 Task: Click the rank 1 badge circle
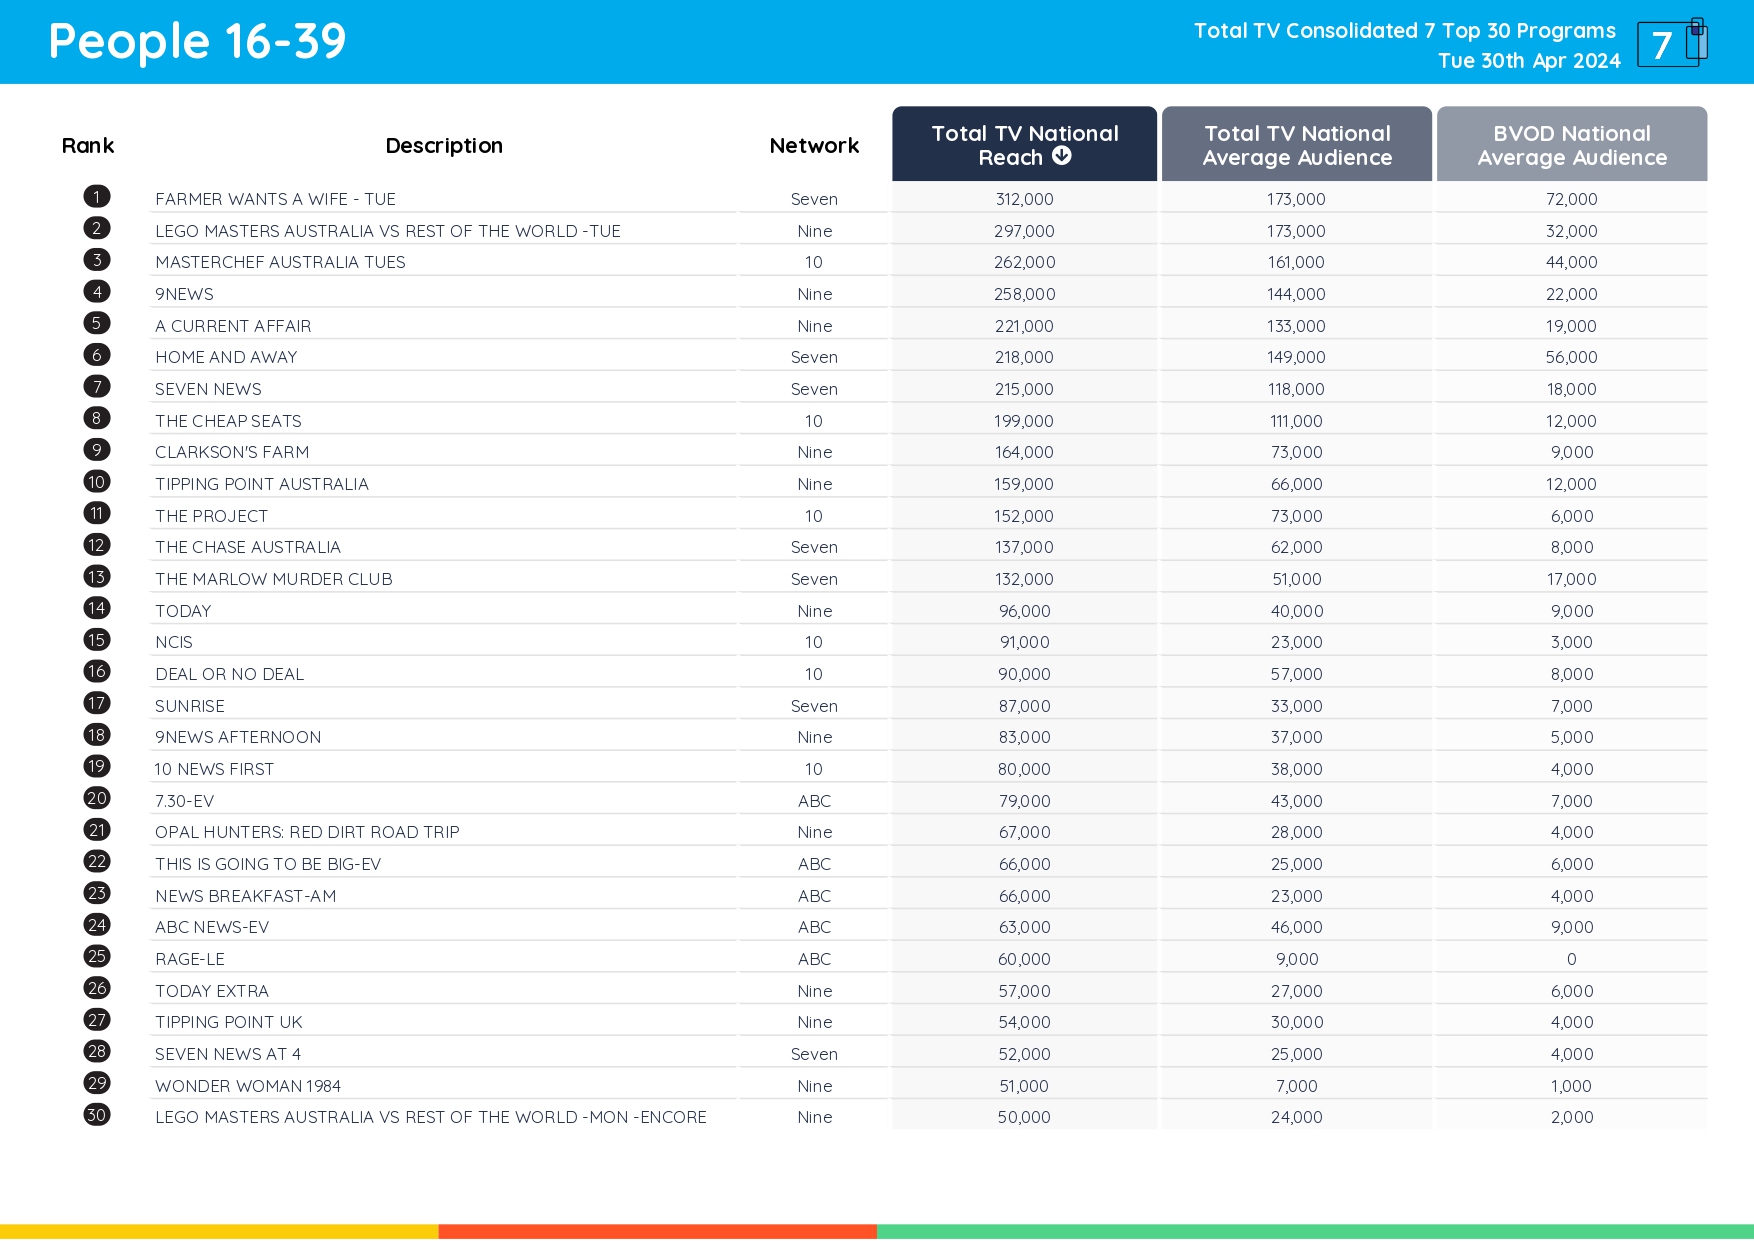[96, 196]
